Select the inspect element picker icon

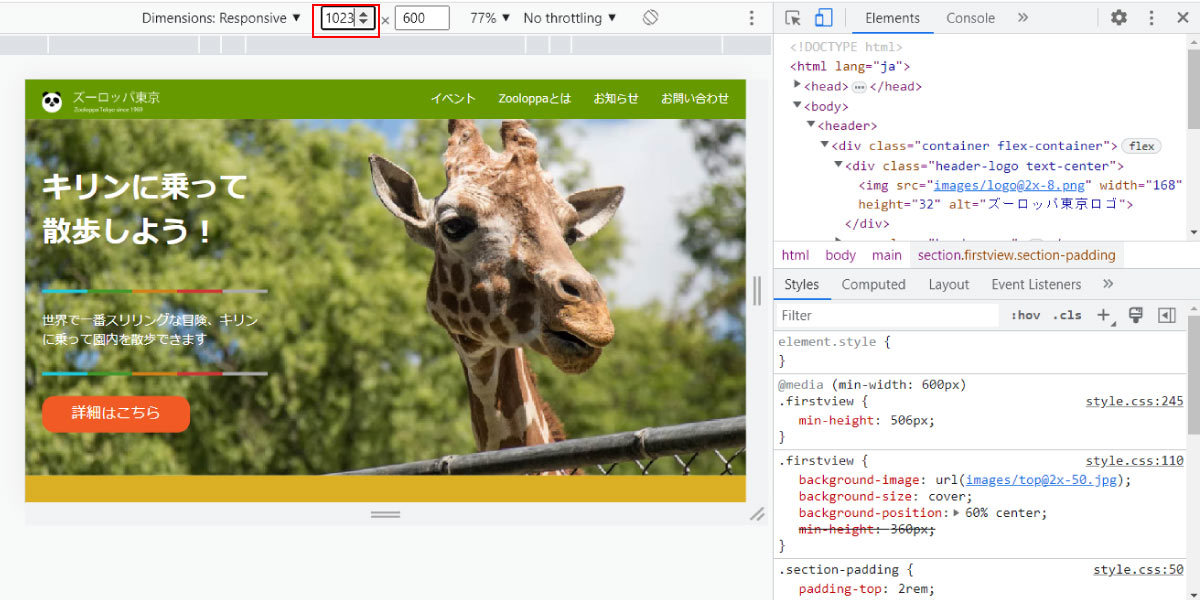click(793, 18)
